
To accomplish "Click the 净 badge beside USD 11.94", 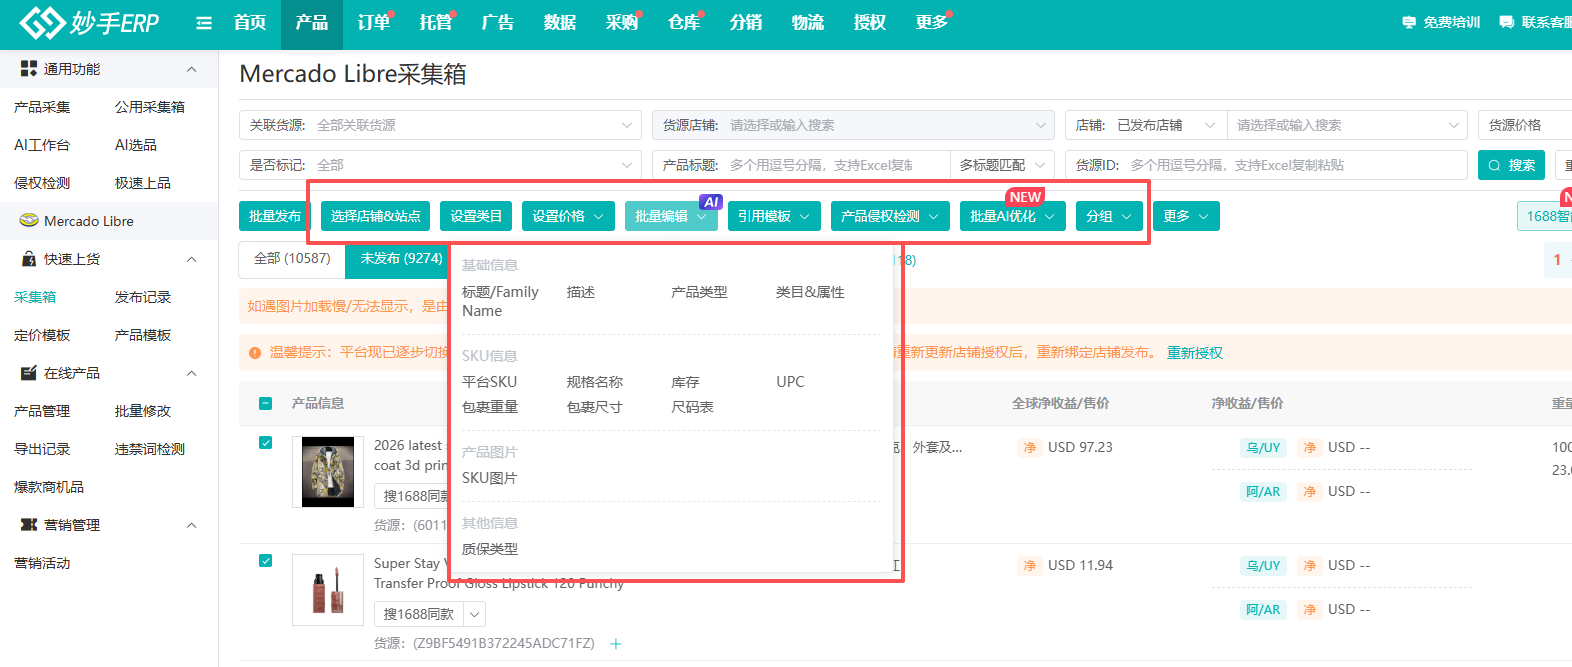I will (x=1029, y=566).
